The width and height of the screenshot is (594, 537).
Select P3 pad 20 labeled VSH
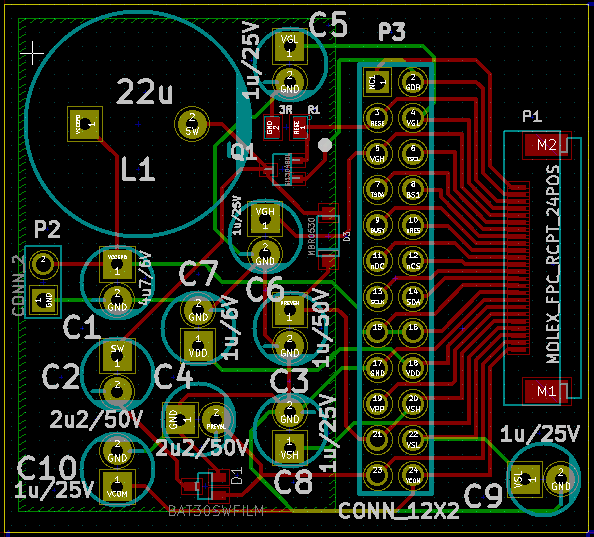point(413,404)
